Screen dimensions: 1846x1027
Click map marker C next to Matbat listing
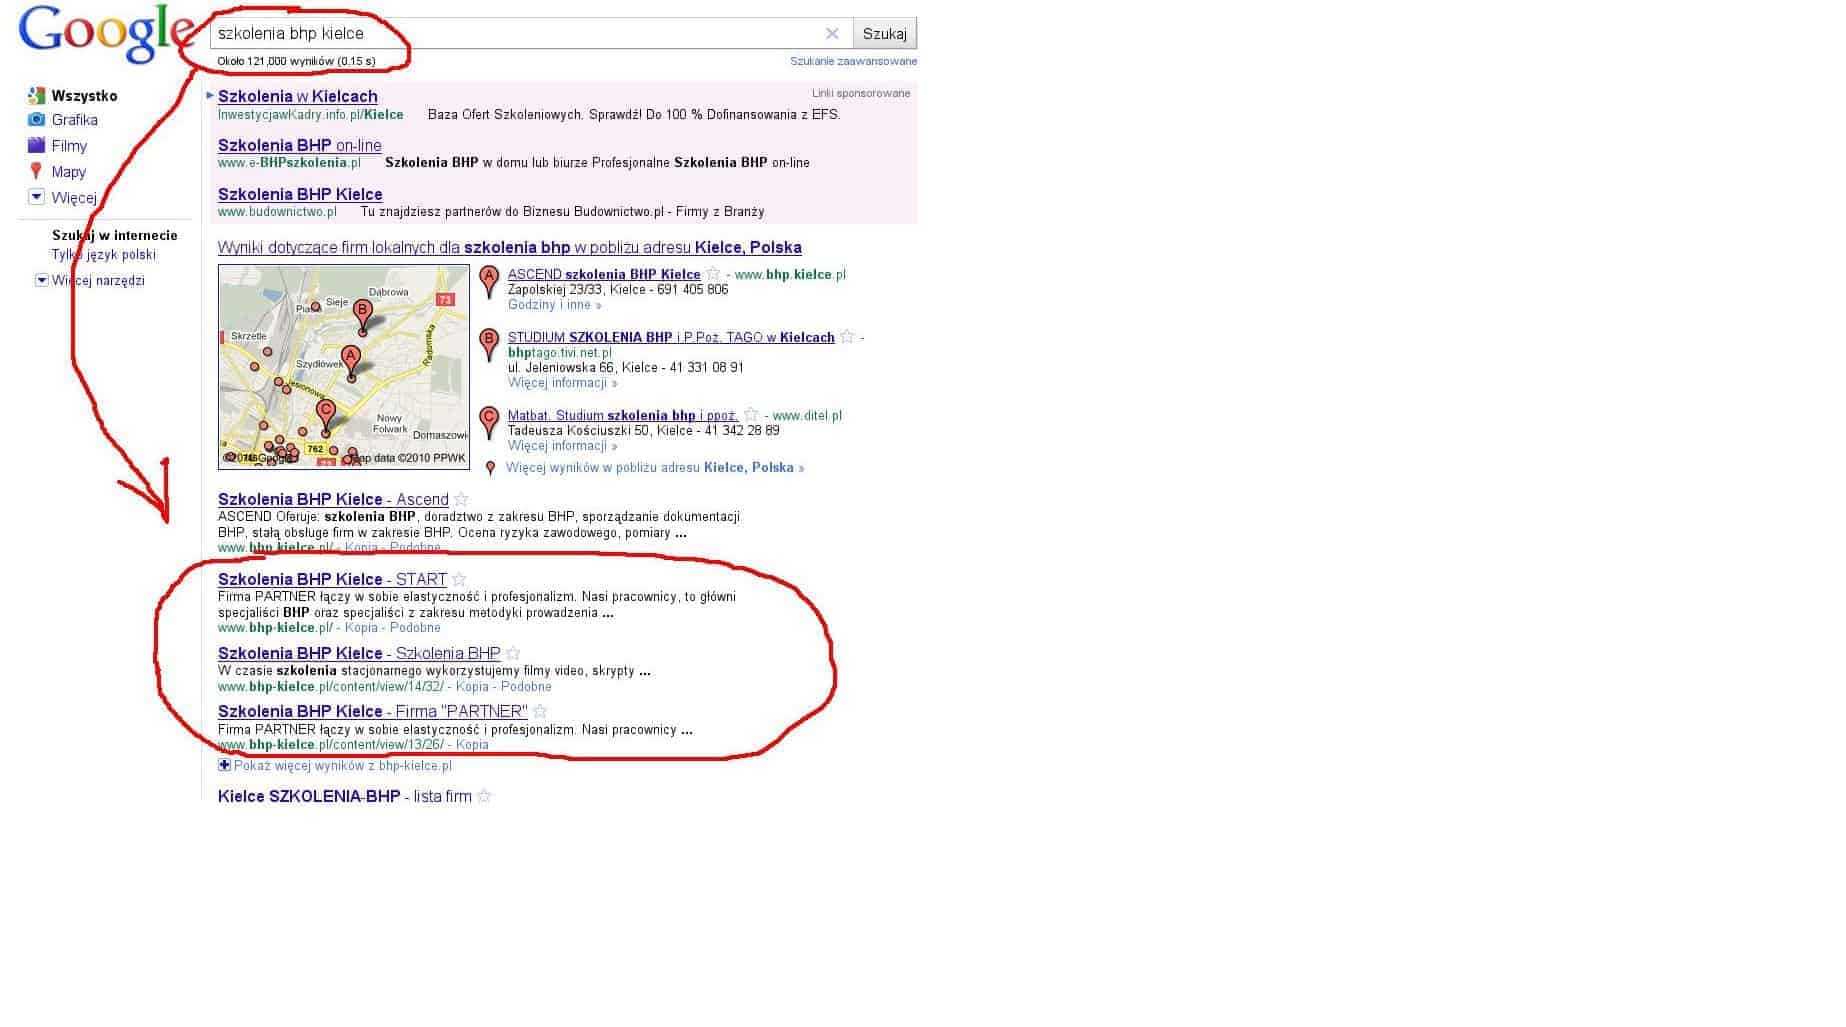point(489,423)
